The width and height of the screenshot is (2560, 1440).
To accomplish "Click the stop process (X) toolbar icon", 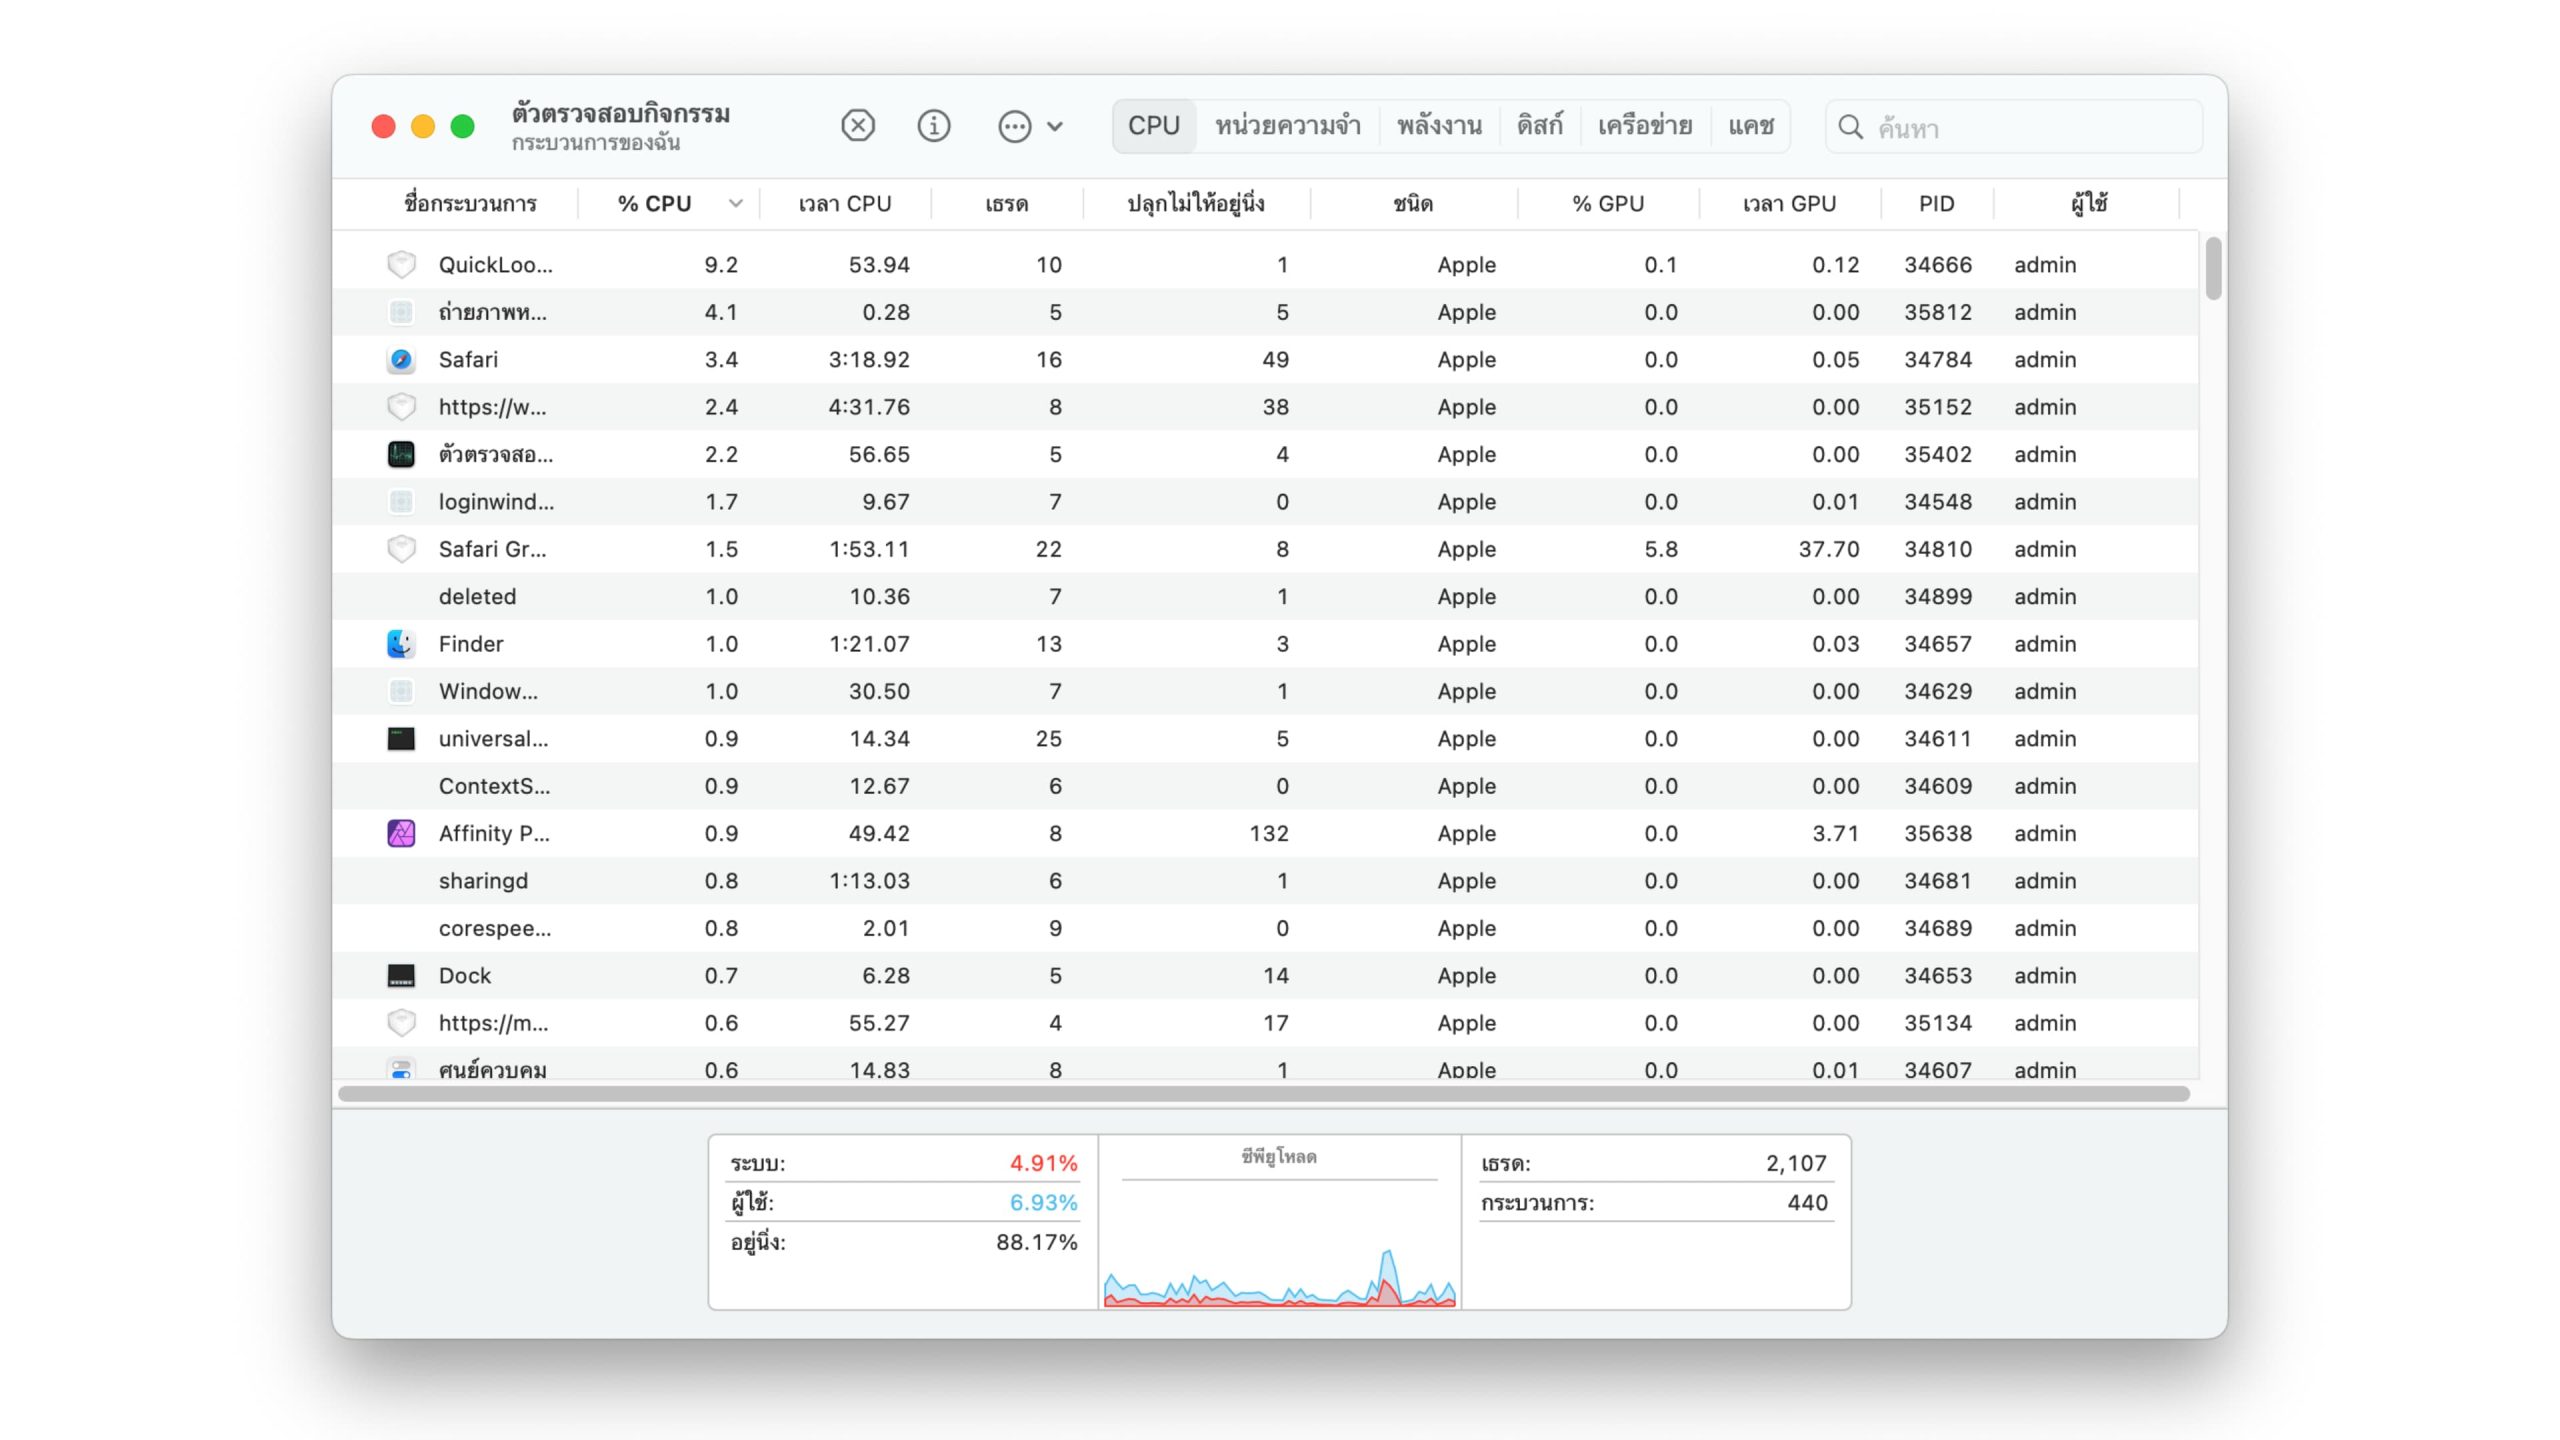I will (857, 126).
